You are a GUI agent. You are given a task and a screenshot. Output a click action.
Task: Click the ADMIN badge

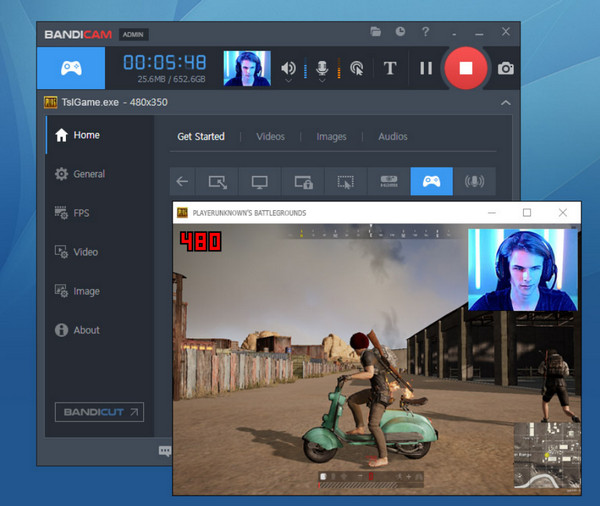tap(133, 34)
